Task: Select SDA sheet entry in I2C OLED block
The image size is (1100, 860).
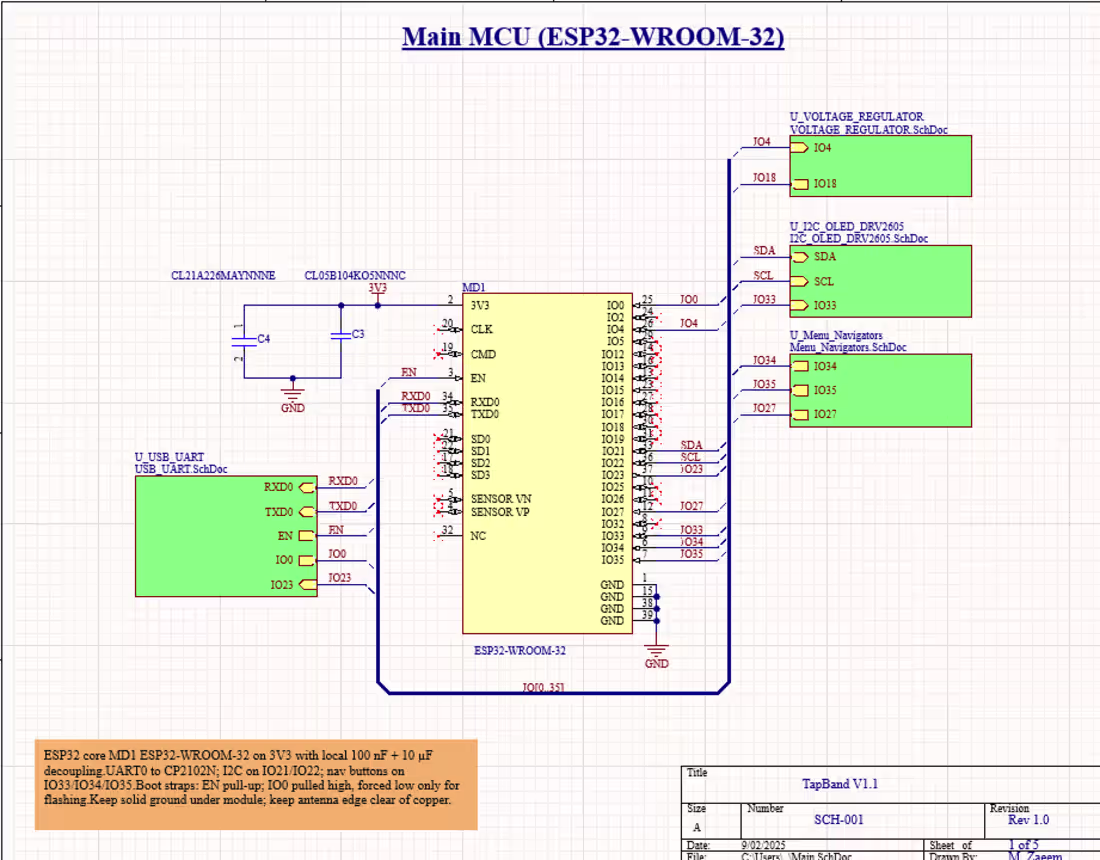Action: pyautogui.click(x=813, y=257)
